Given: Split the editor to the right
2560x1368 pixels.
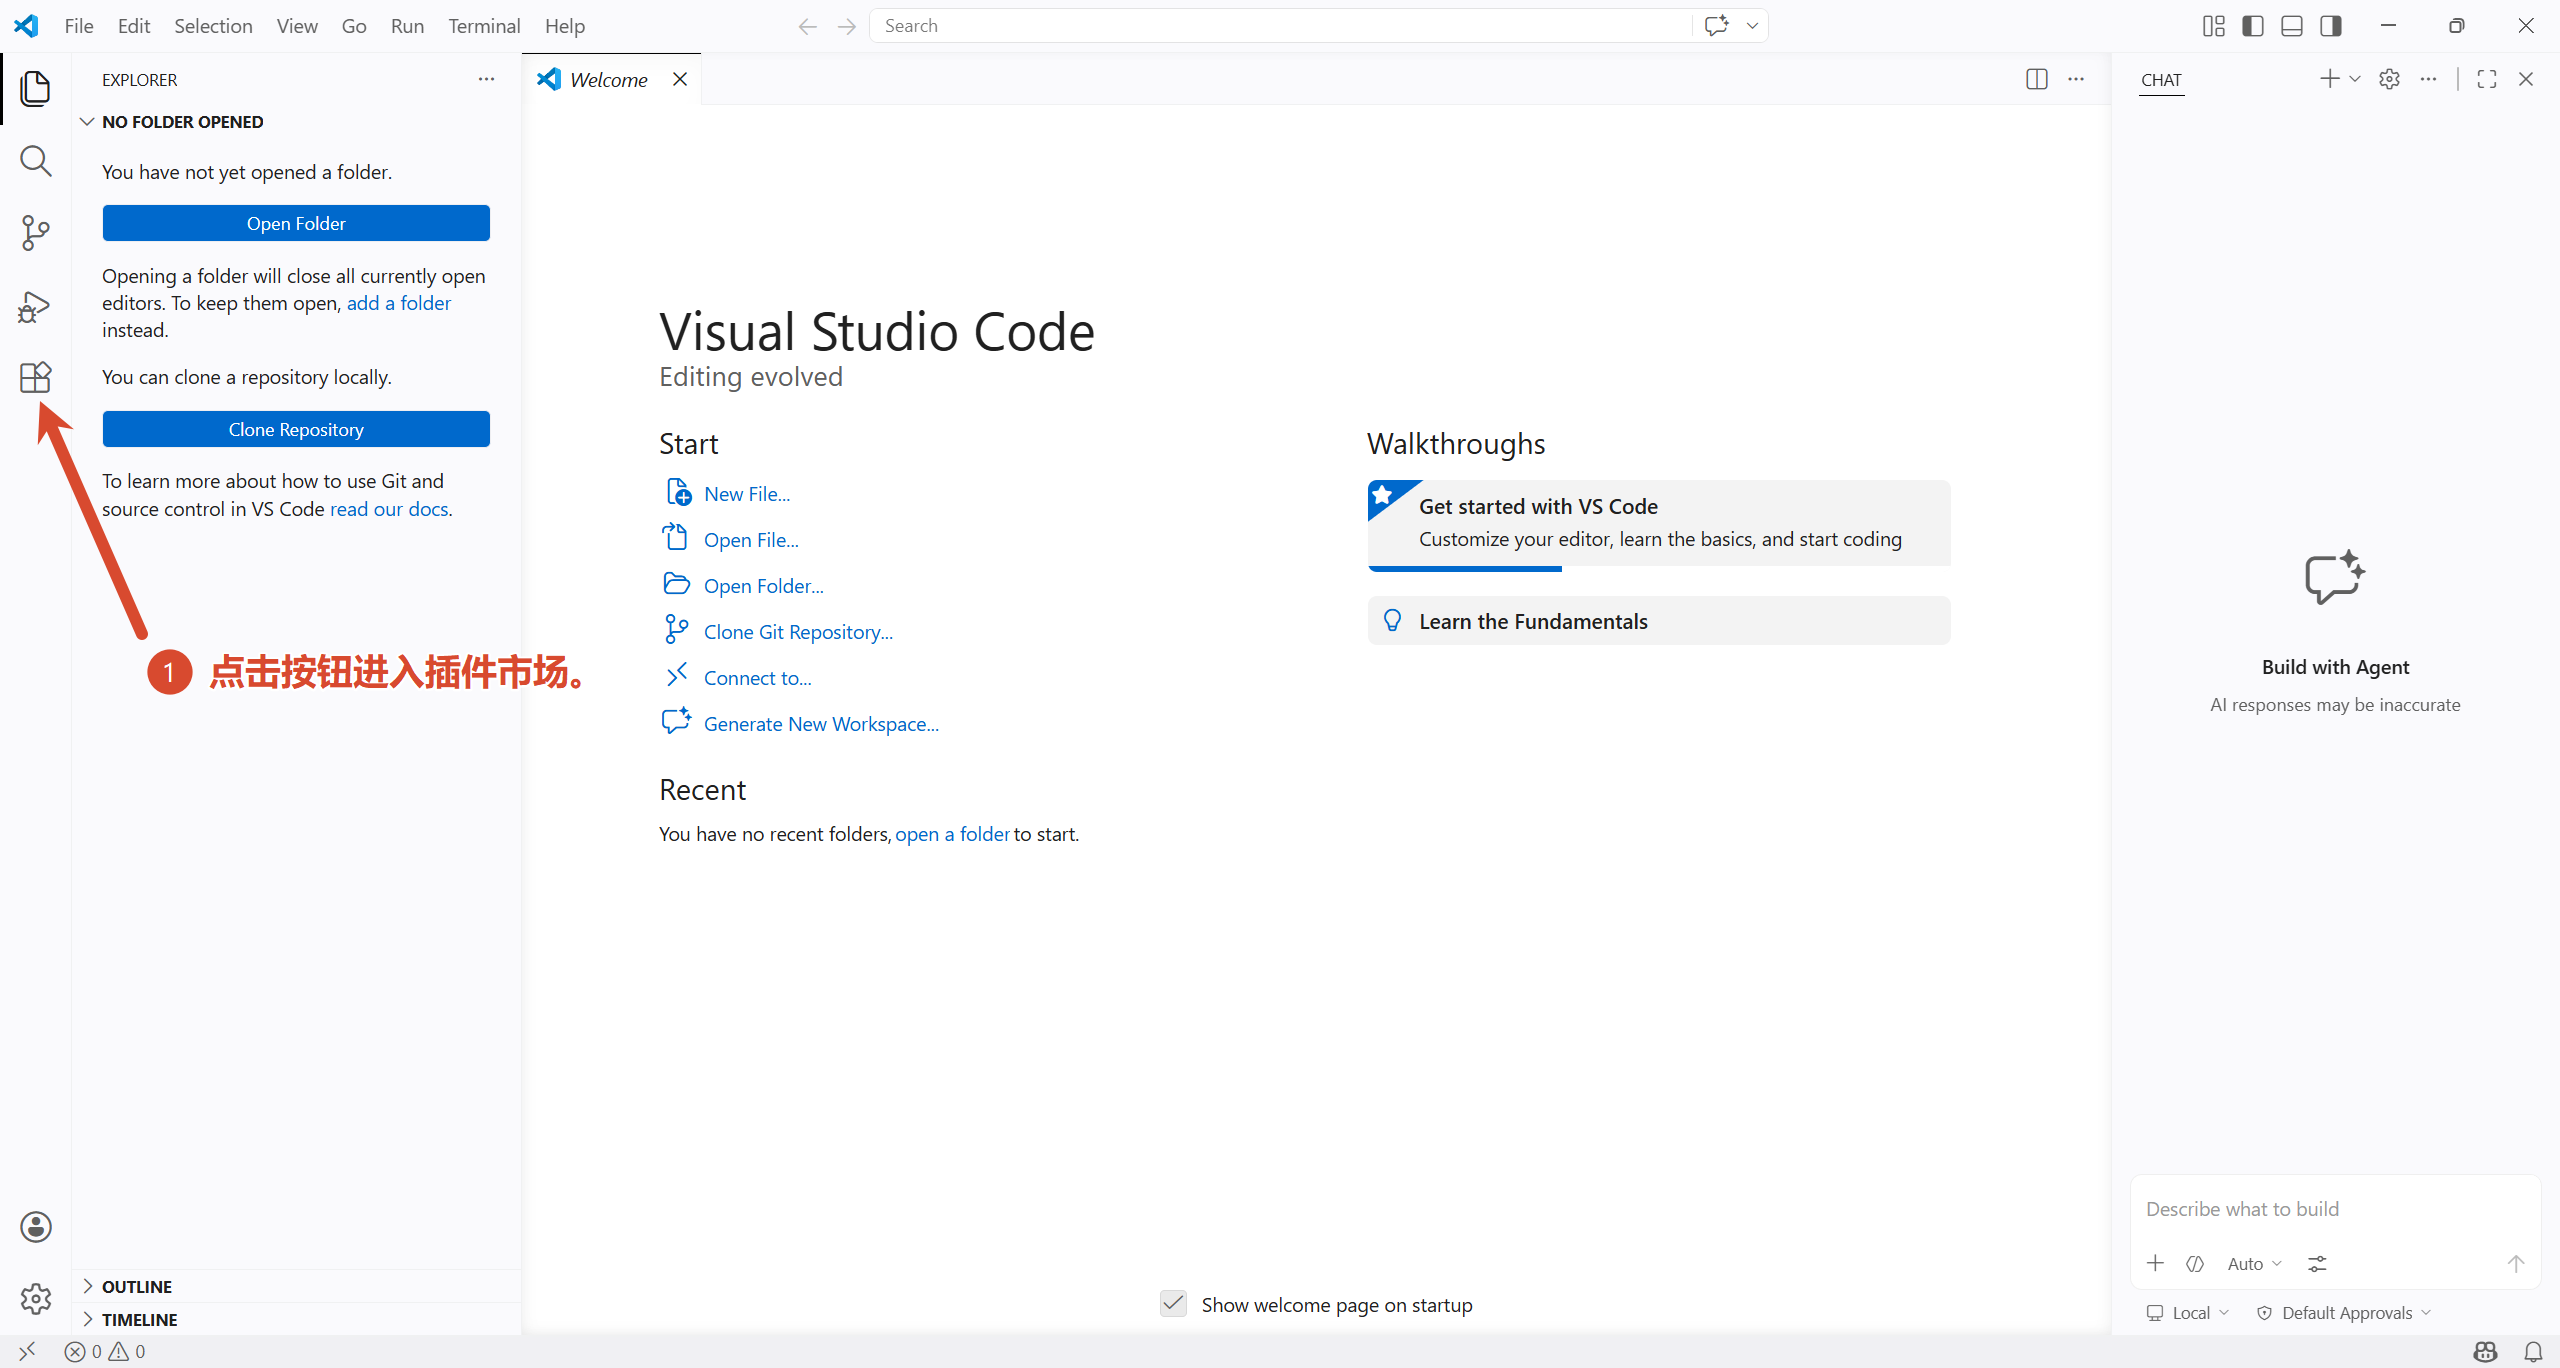Looking at the screenshot, I should pyautogui.click(x=2036, y=79).
